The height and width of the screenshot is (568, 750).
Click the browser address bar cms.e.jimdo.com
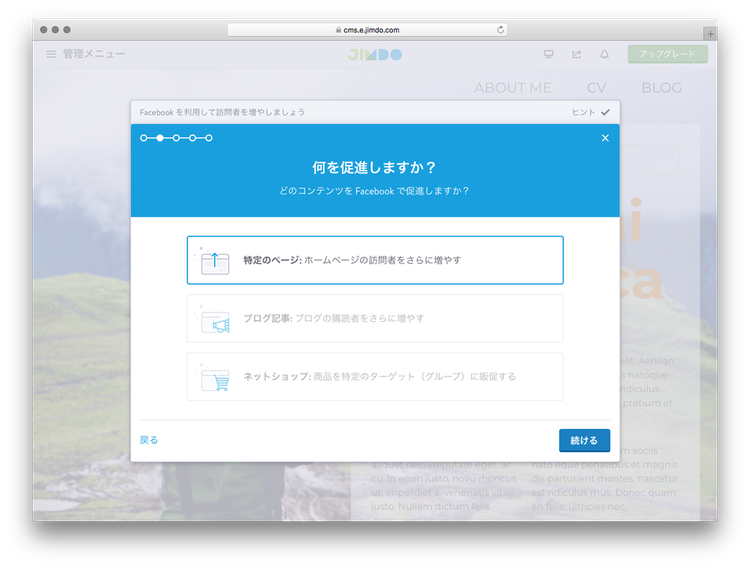coord(367,30)
